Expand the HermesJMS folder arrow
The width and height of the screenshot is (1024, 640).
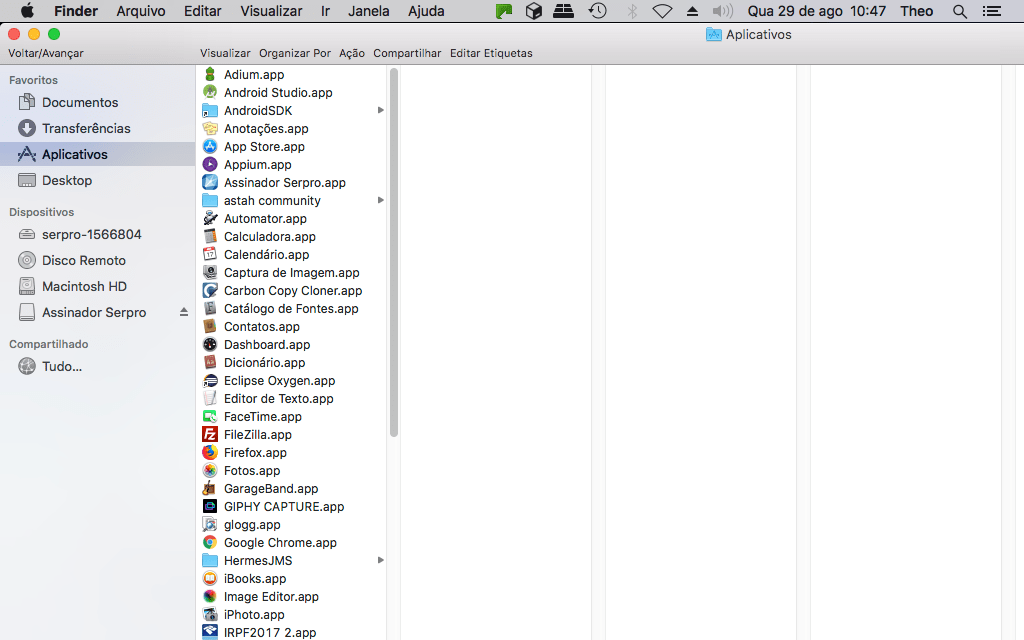[x=380, y=560]
